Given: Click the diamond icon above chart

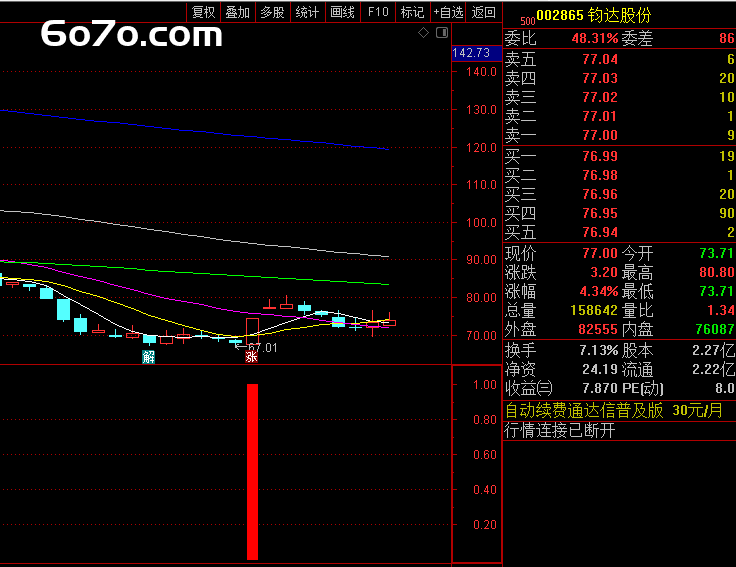Looking at the screenshot, I should [423, 33].
